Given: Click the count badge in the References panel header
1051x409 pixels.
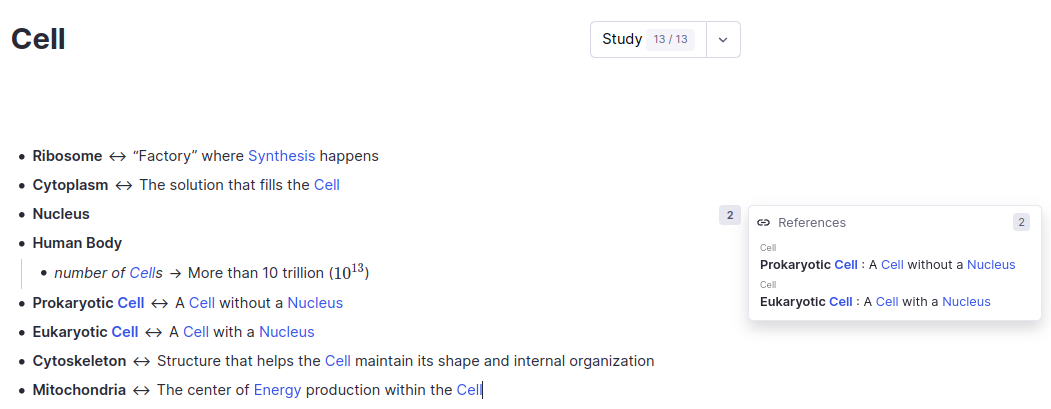Looking at the screenshot, I should 1021,223.
